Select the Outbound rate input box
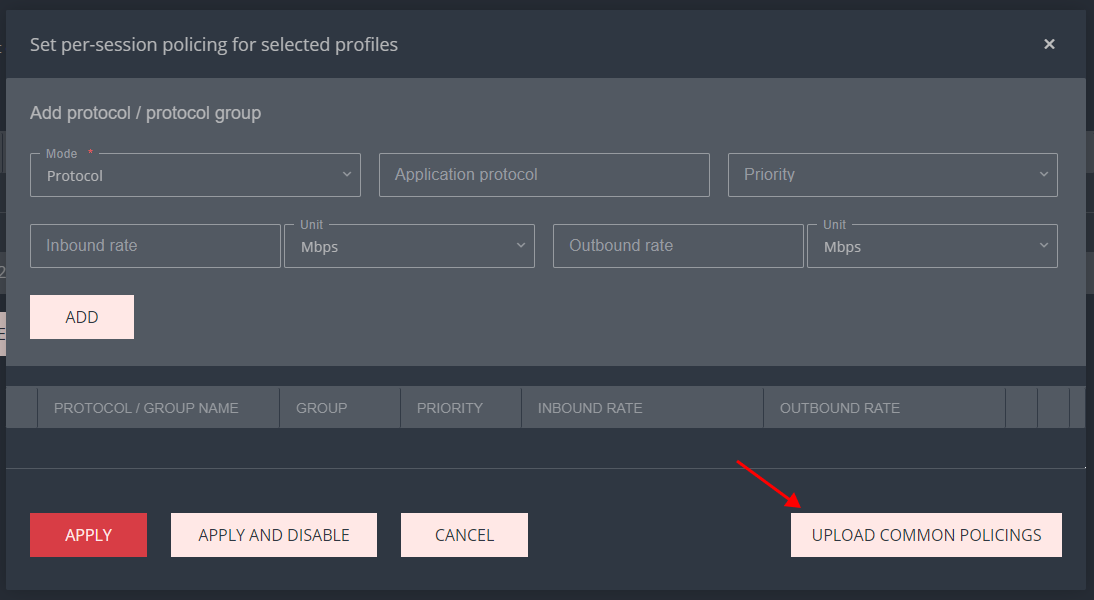This screenshot has width=1094, height=600. pyautogui.click(x=677, y=246)
